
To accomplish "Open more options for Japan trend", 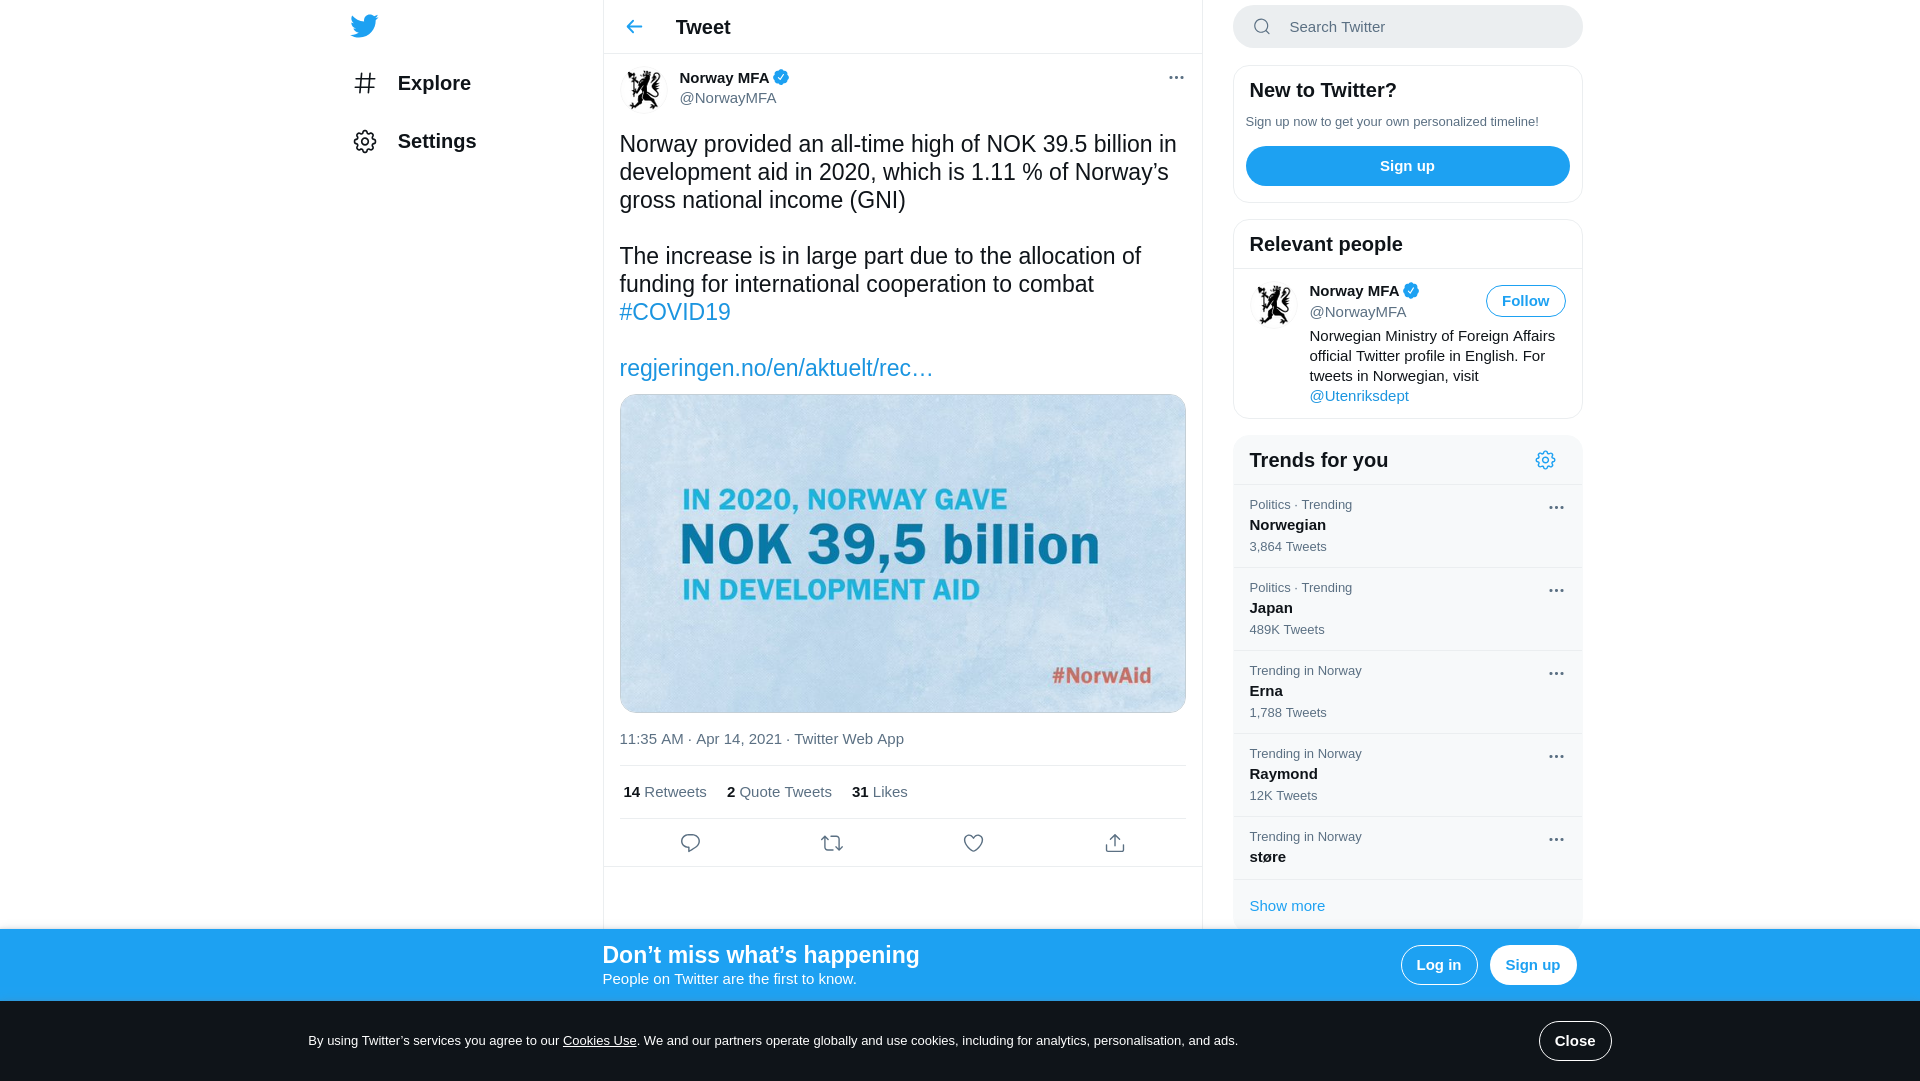I will [1556, 590].
